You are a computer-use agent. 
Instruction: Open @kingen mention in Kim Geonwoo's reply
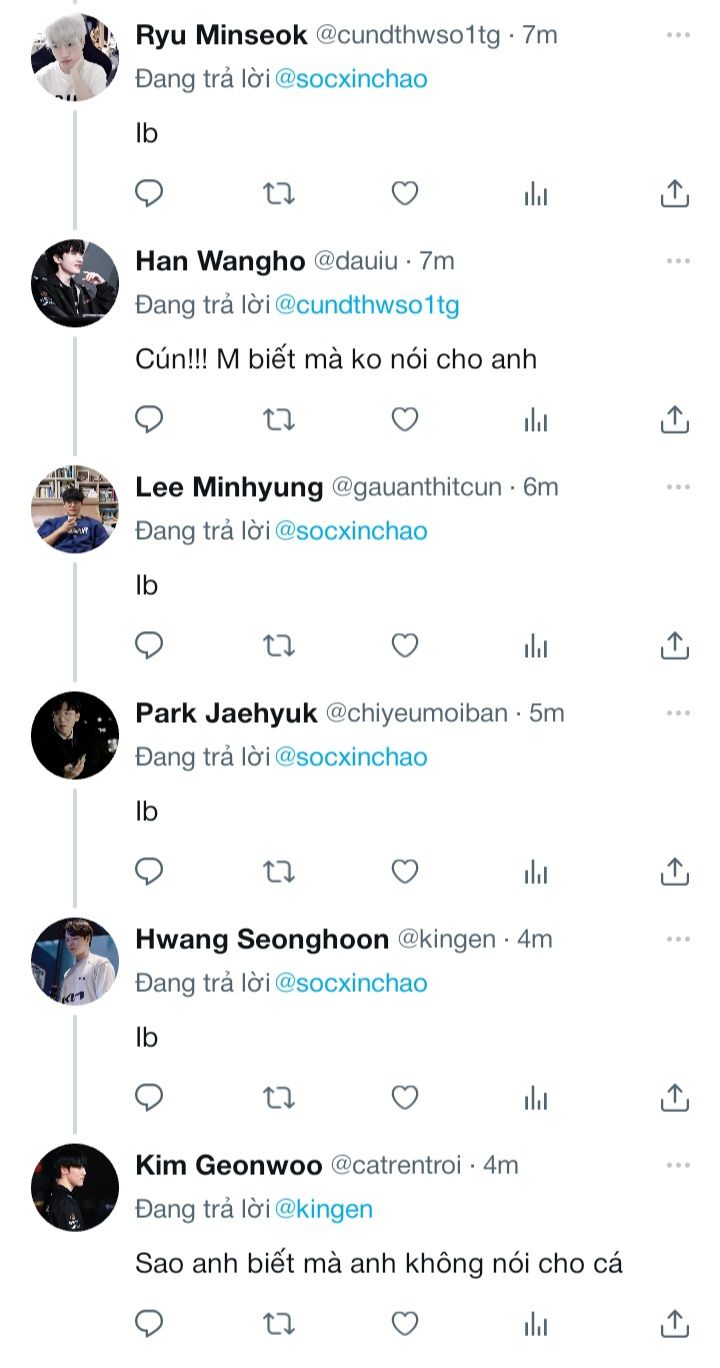click(x=323, y=1209)
